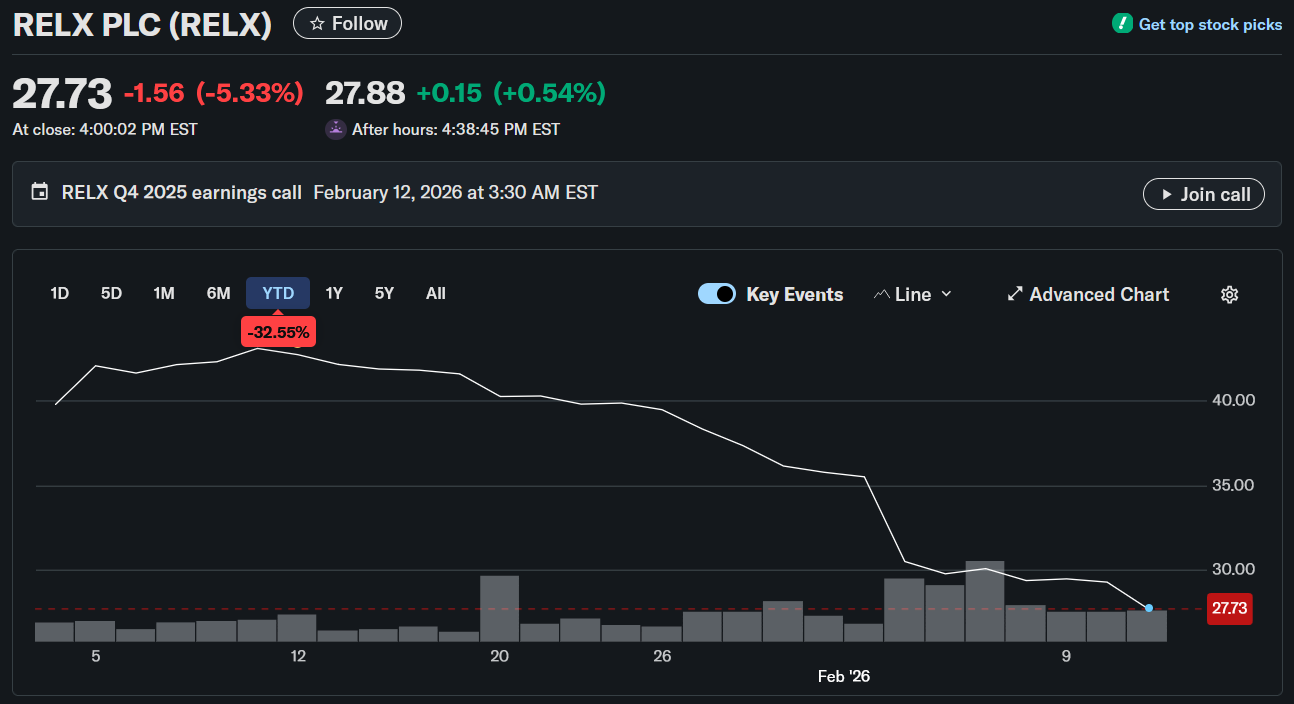
Task: Click the diagonal arrow icon for Advanced Chart
Action: tap(1014, 294)
